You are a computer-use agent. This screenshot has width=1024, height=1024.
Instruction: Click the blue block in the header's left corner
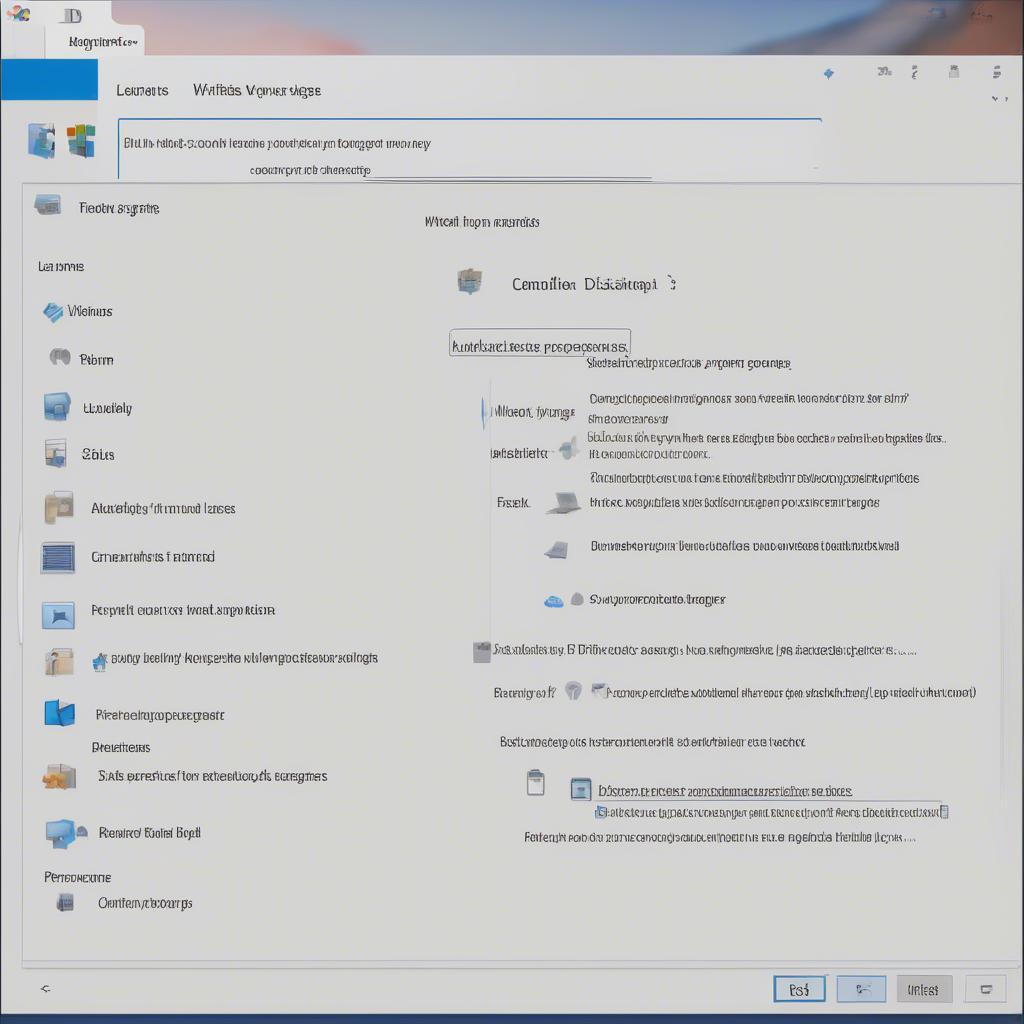(x=49, y=80)
